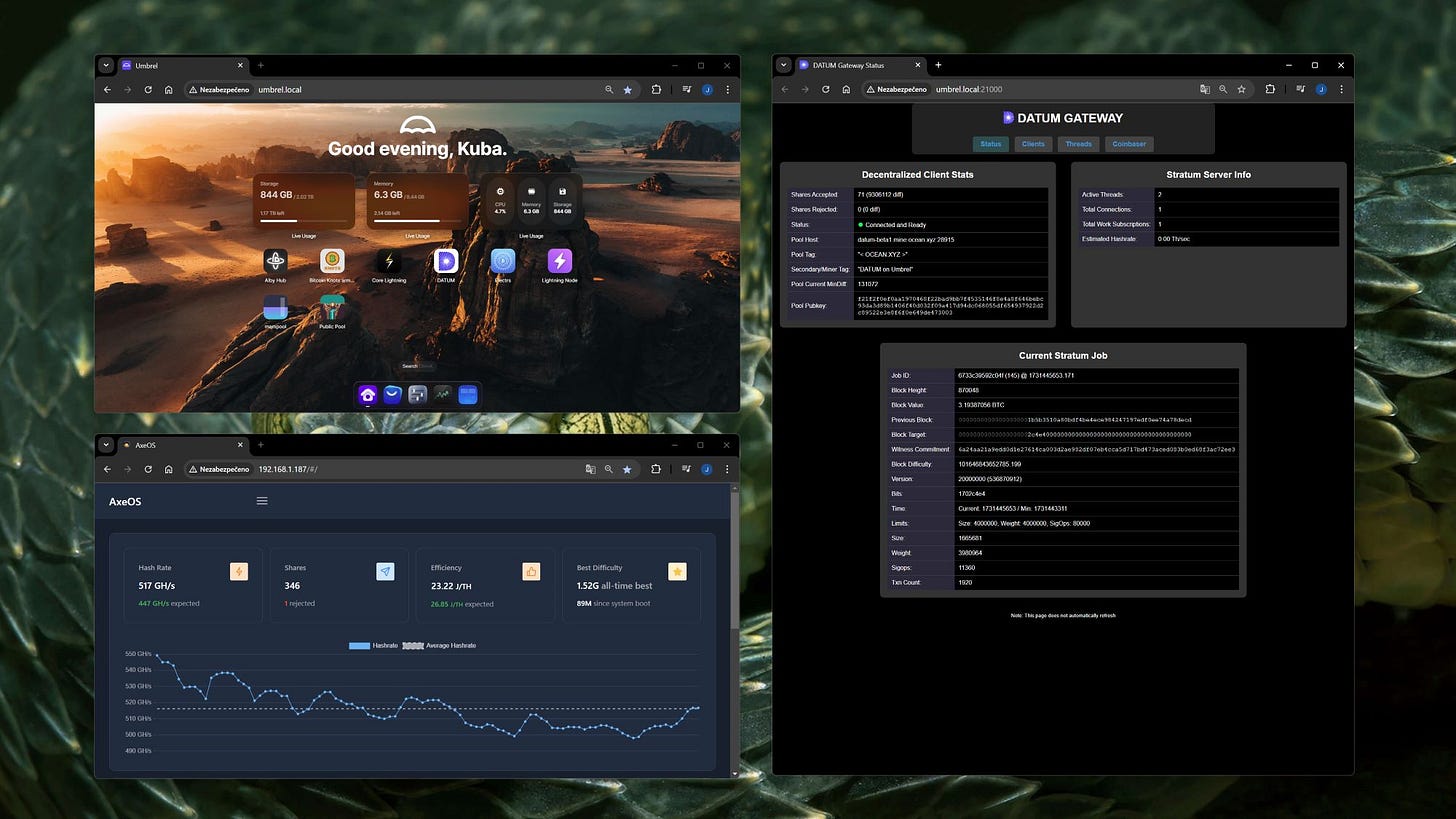Click the Efficiency thumbs-up icon
The width and height of the screenshot is (1456, 819).
click(x=531, y=571)
